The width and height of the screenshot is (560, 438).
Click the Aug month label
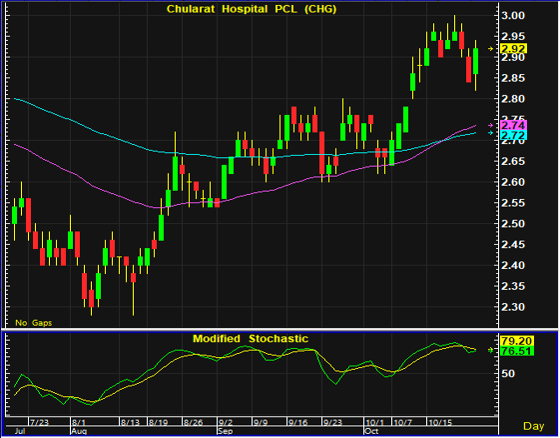79,431
